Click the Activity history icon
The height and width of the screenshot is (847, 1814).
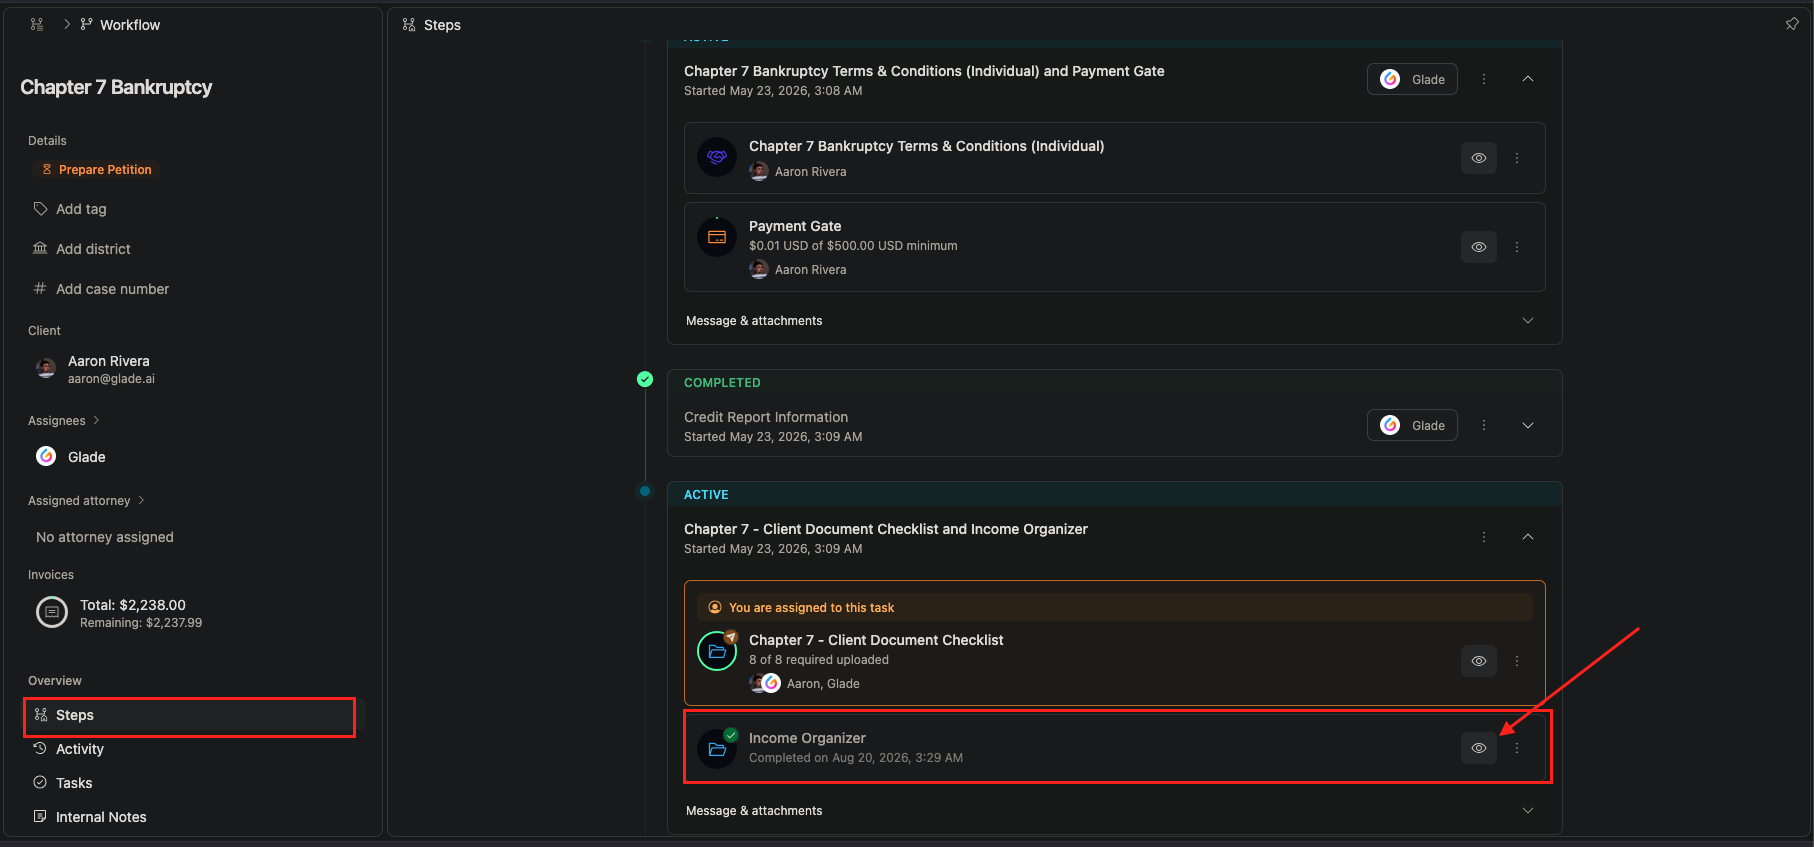point(40,748)
